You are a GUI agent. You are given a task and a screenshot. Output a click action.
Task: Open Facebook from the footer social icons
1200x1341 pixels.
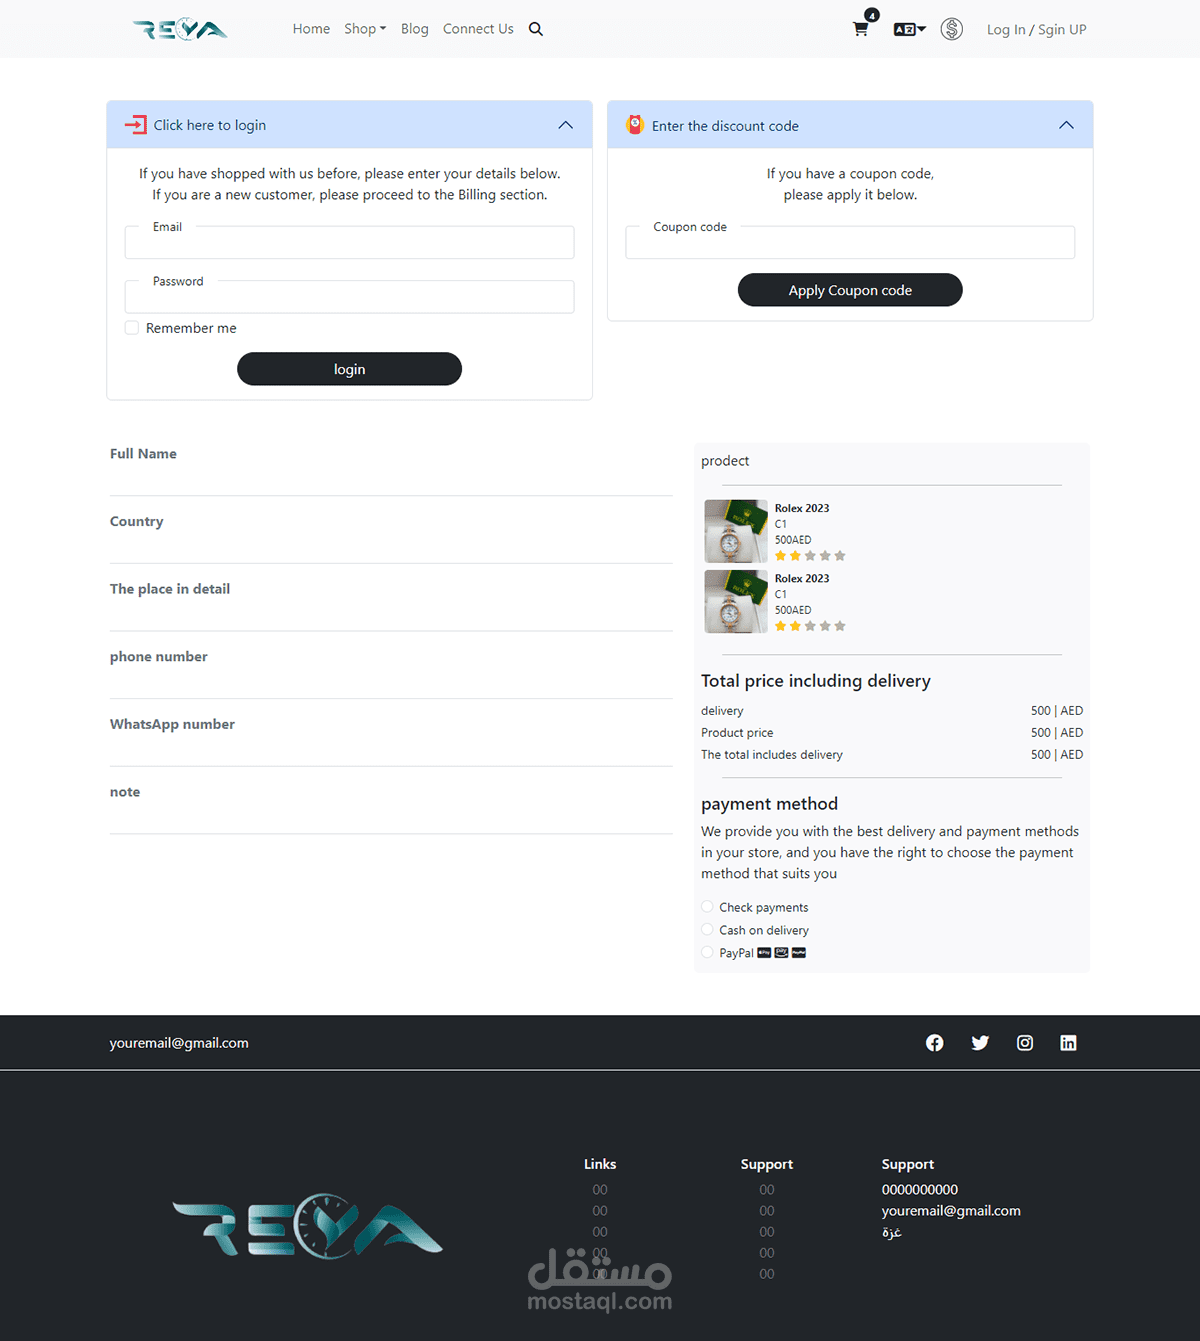934,1042
